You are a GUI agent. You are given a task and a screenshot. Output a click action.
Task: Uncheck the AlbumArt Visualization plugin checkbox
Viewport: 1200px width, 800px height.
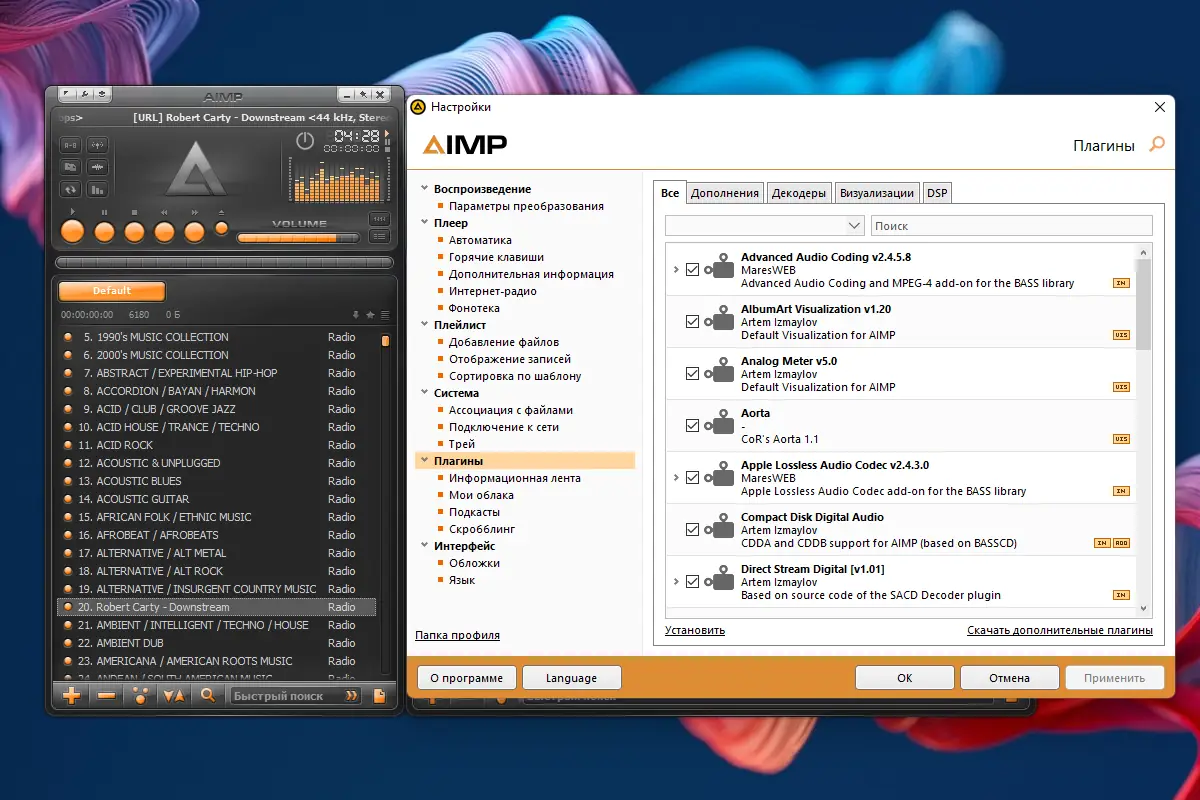[692, 322]
